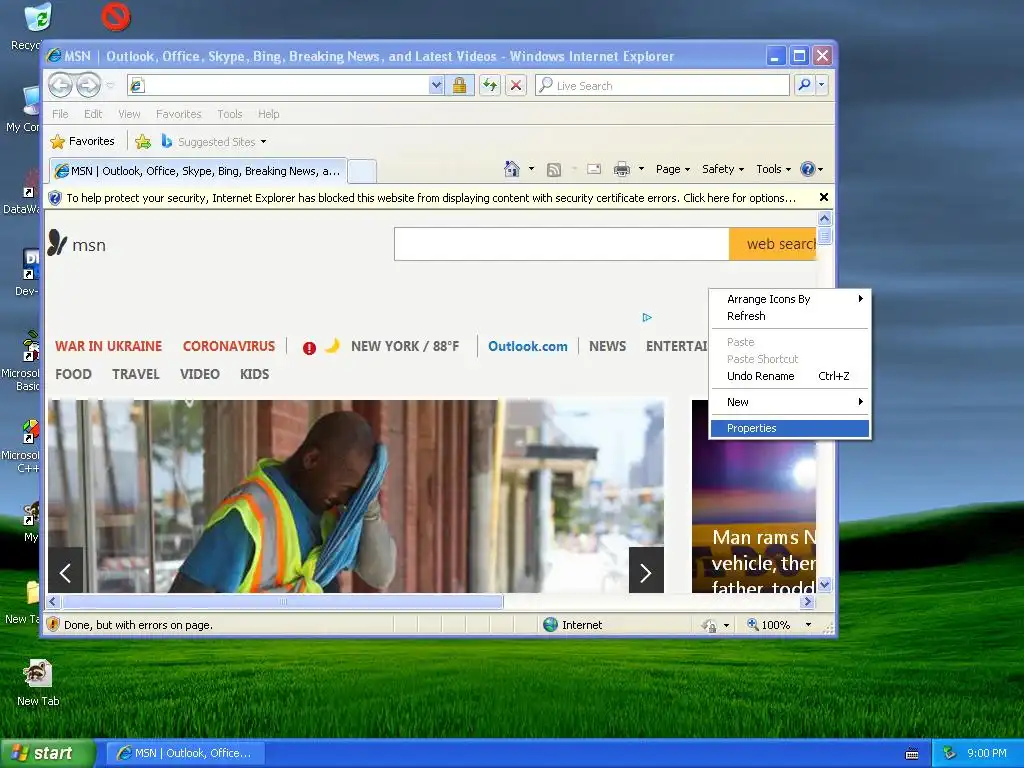This screenshot has height=768, width=1024.
Task: Select Properties in context menu
Action: click(790, 428)
